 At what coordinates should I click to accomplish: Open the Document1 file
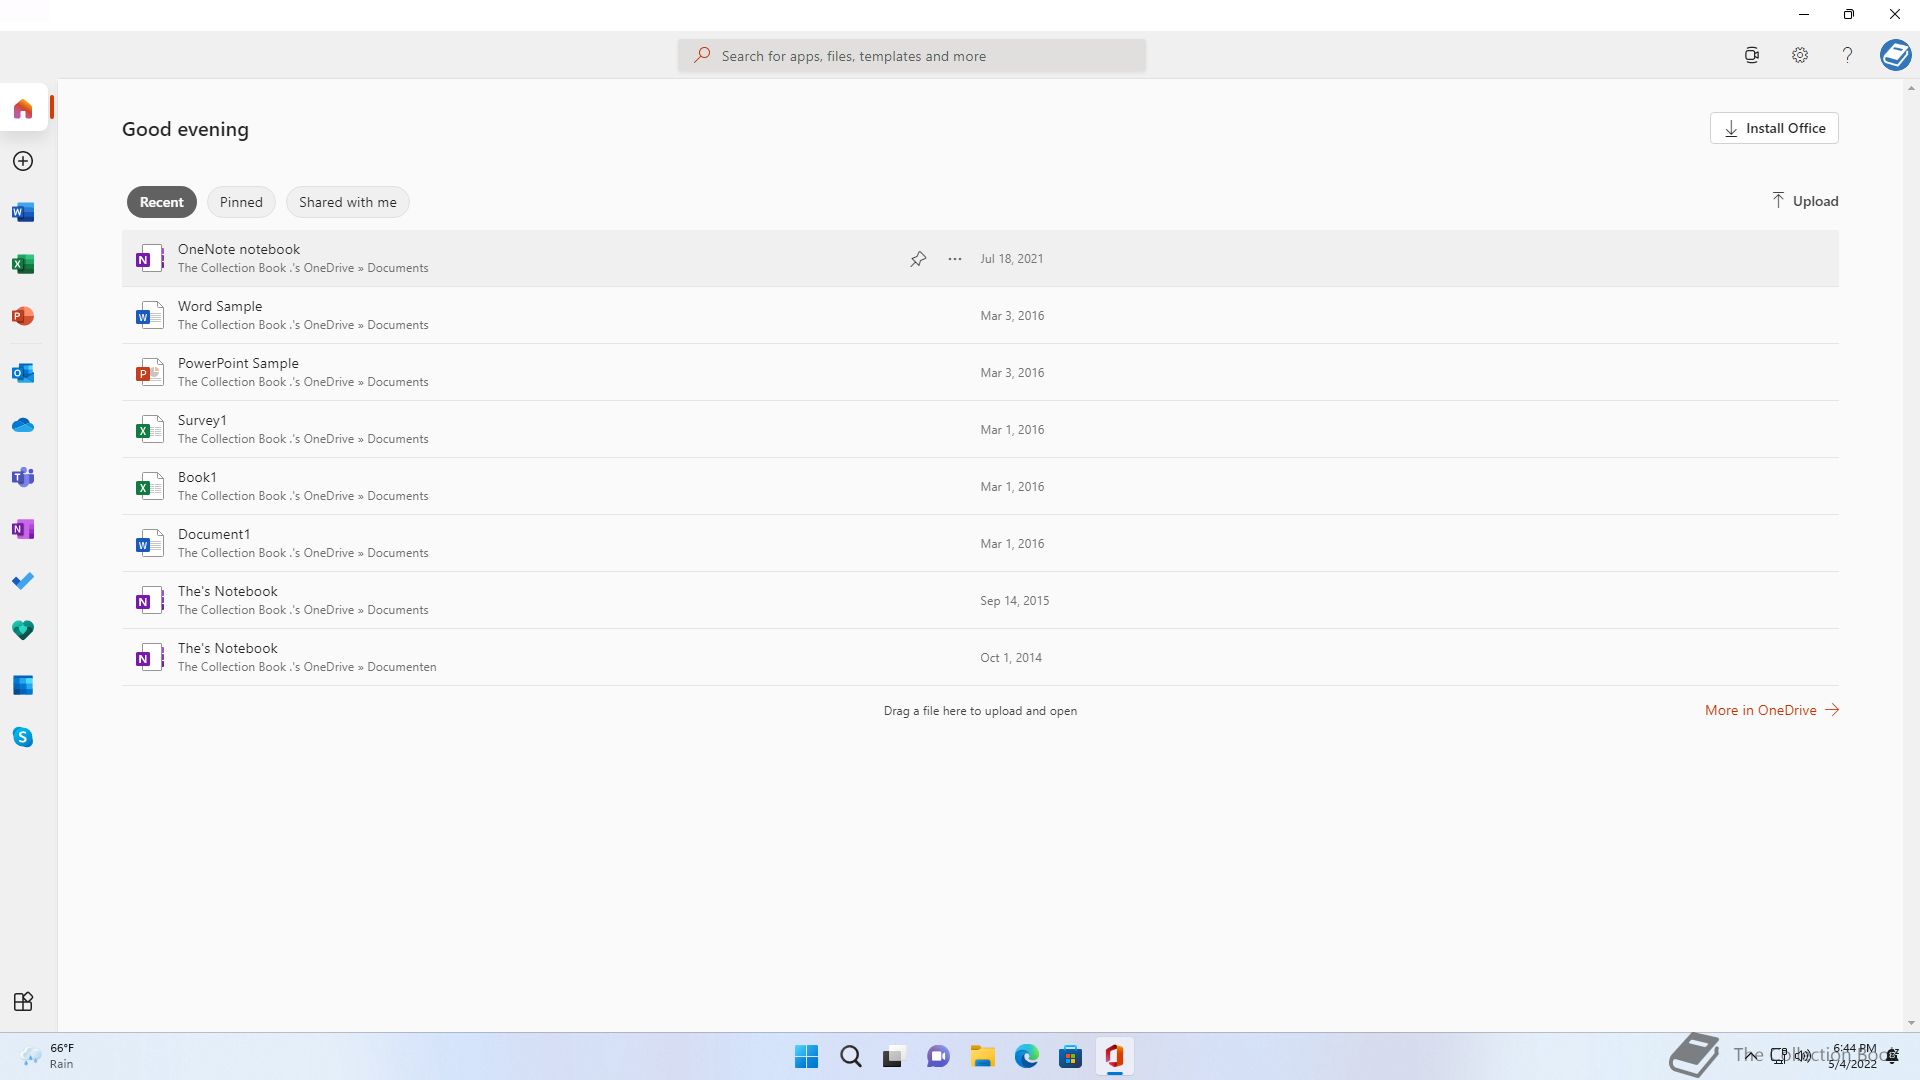point(980,543)
